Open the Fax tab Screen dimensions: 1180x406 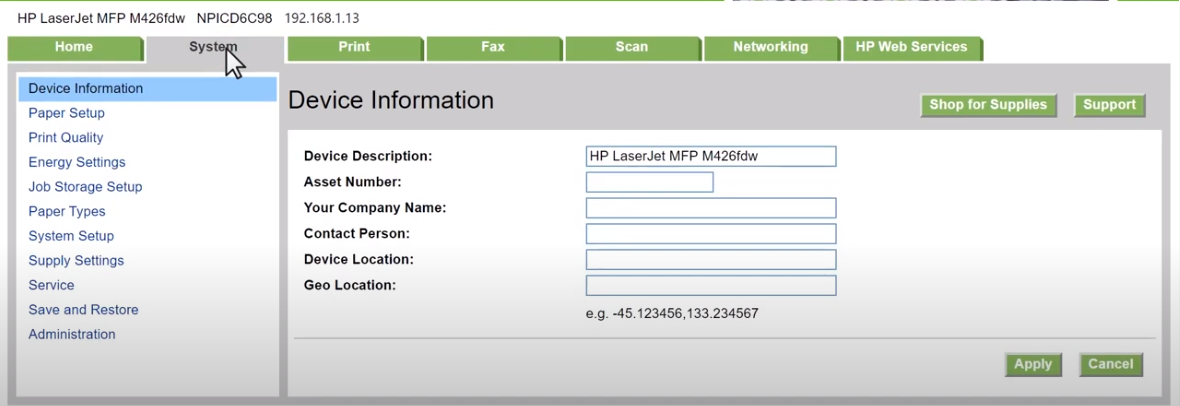[493, 47]
